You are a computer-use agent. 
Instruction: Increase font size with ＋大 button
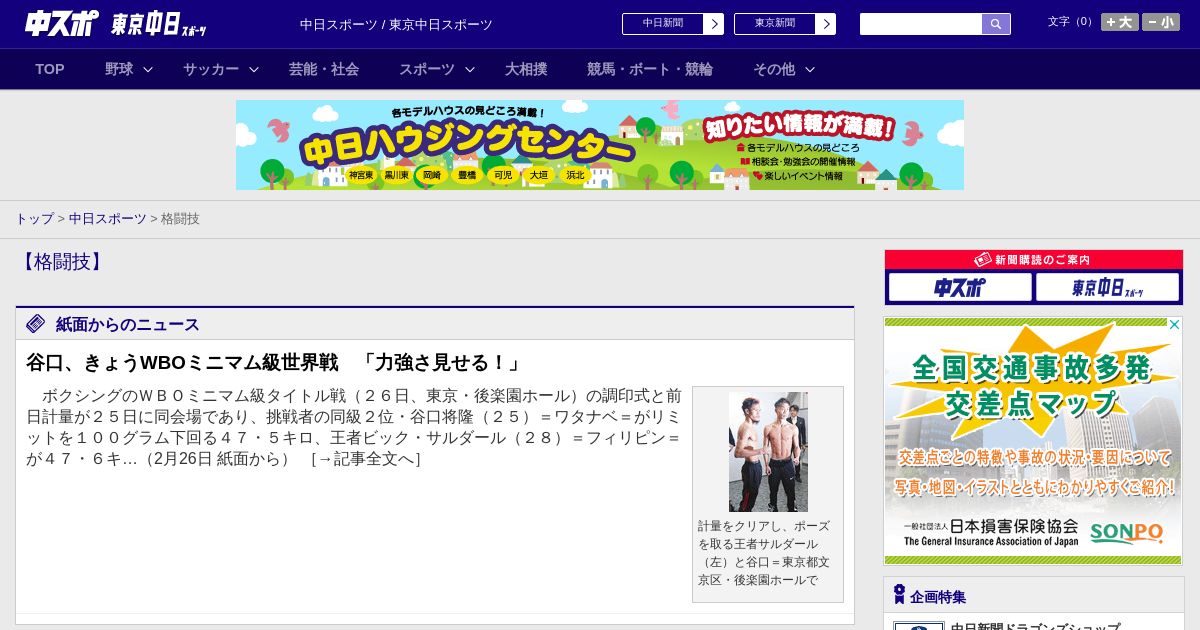click(x=1119, y=22)
